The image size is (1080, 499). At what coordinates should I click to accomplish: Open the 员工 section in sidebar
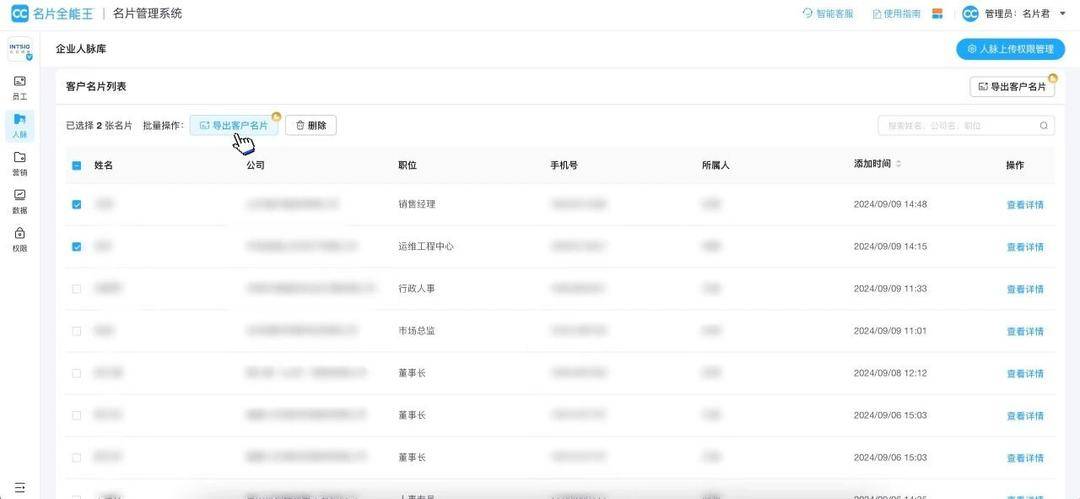19,87
